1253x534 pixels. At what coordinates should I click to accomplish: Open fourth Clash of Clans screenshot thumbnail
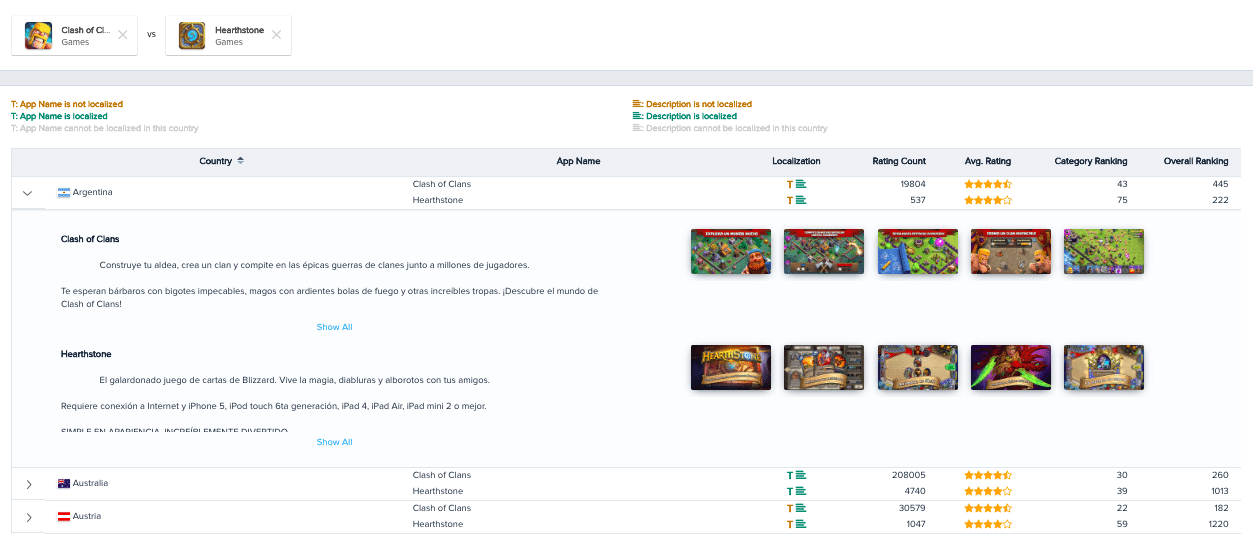(1011, 252)
